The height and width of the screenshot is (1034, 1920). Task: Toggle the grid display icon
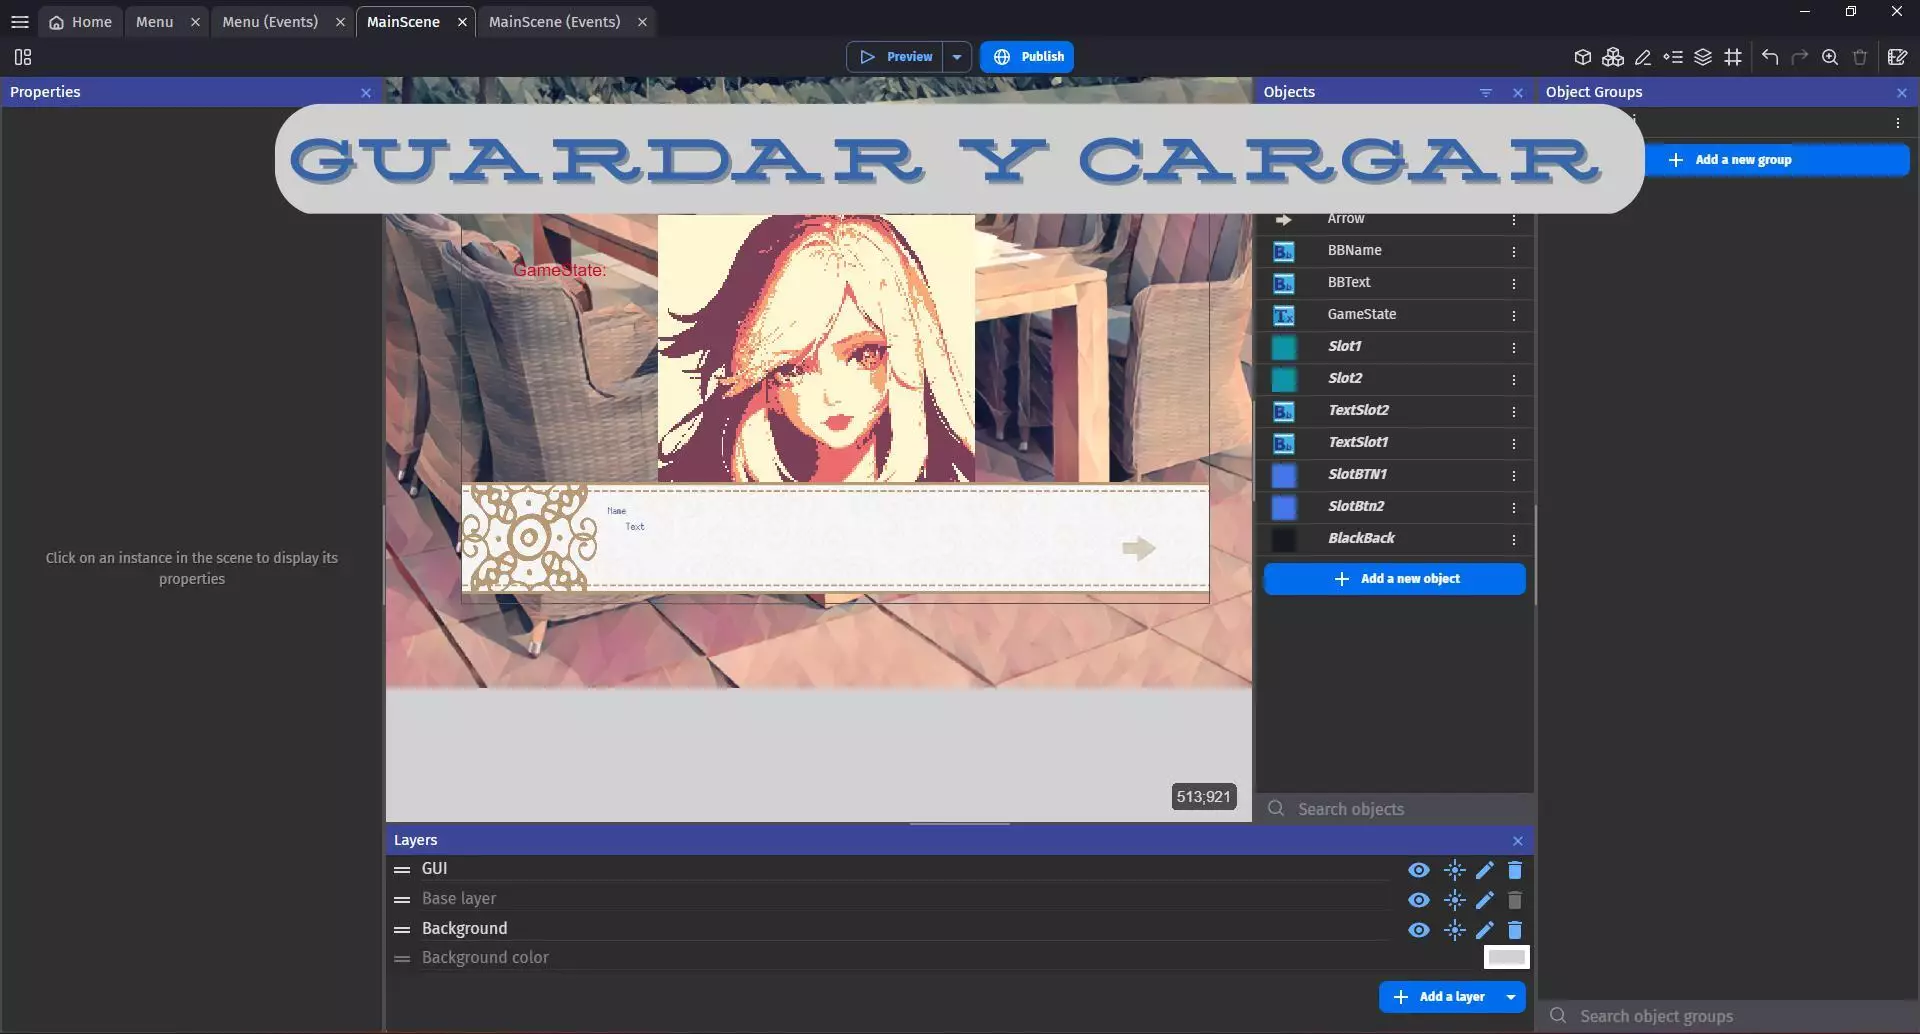point(1734,57)
